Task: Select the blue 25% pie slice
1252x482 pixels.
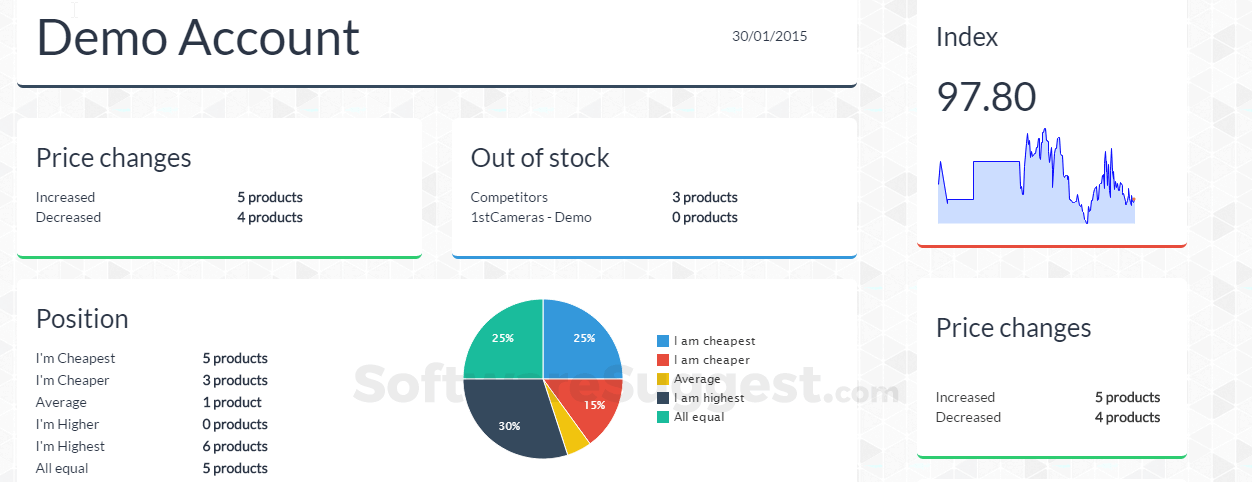Action: pyautogui.click(x=581, y=338)
